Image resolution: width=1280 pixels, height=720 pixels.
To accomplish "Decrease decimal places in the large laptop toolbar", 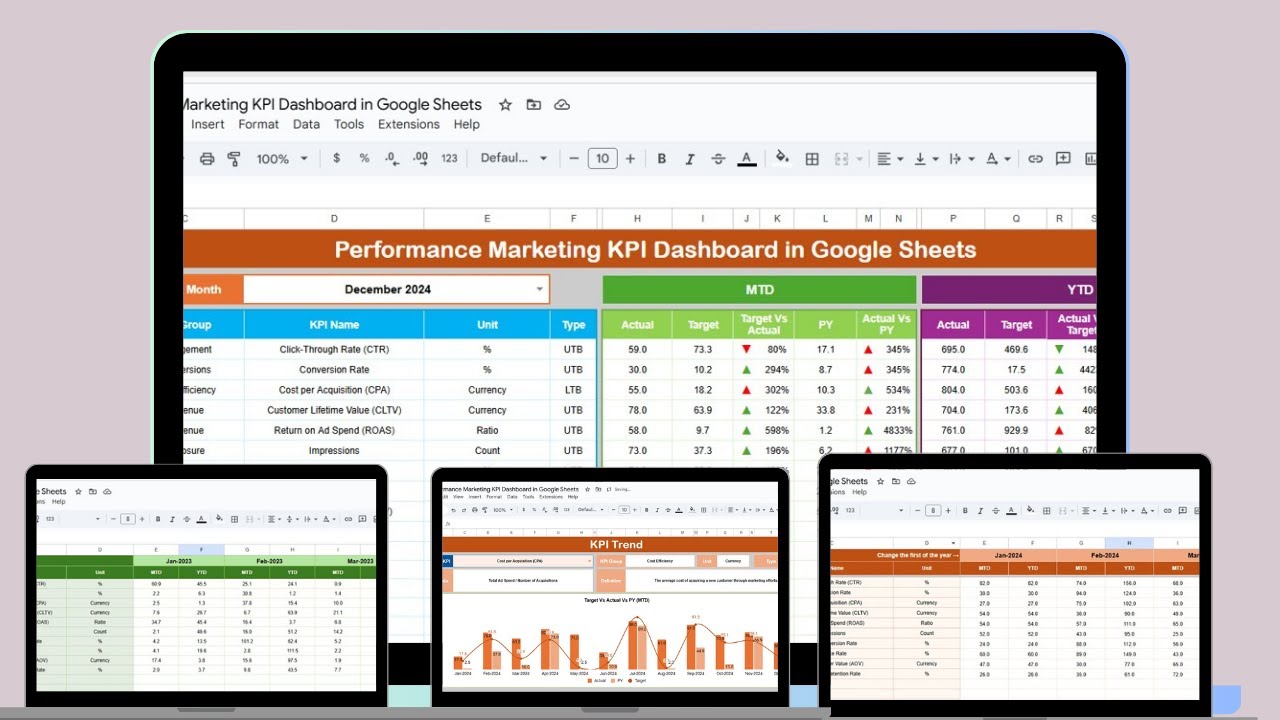I will (x=392, y=158).
